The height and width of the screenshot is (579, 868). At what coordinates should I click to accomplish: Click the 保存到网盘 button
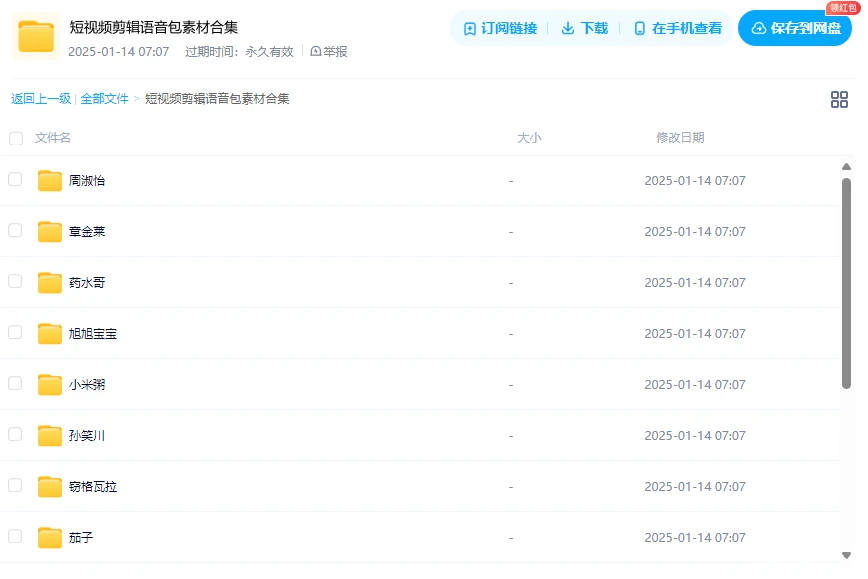[794, 28]
